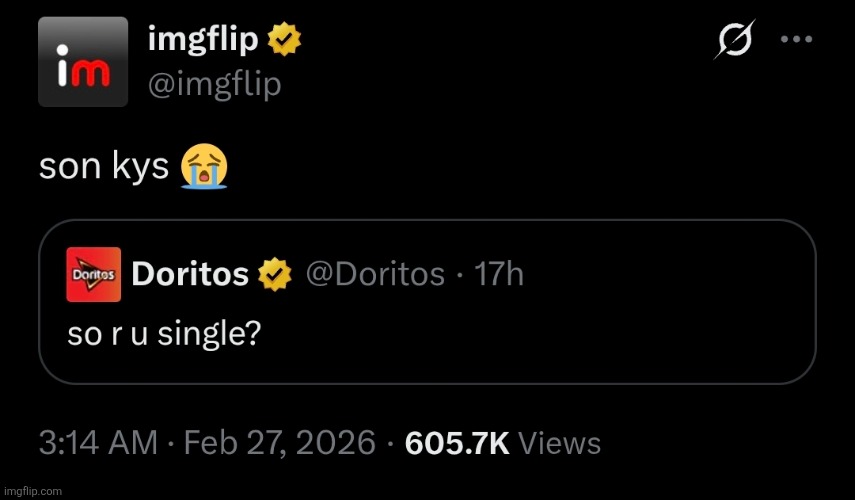Image resolution: width=855 pixels, height=500 pixels.
Task: Click the 3:14 AM post time
Action: (x=98, y=442)
